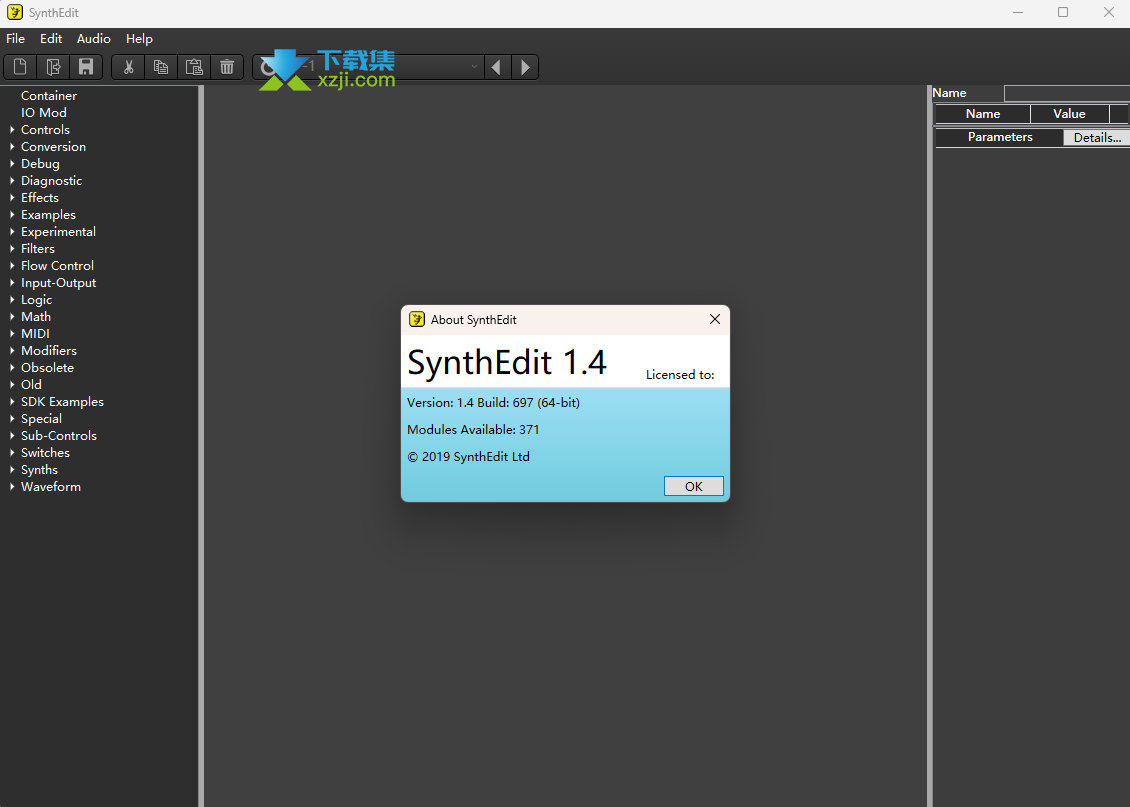Expand the Diagnostic module category
The height and width of the screenshot is (807, 1130).
12,181
